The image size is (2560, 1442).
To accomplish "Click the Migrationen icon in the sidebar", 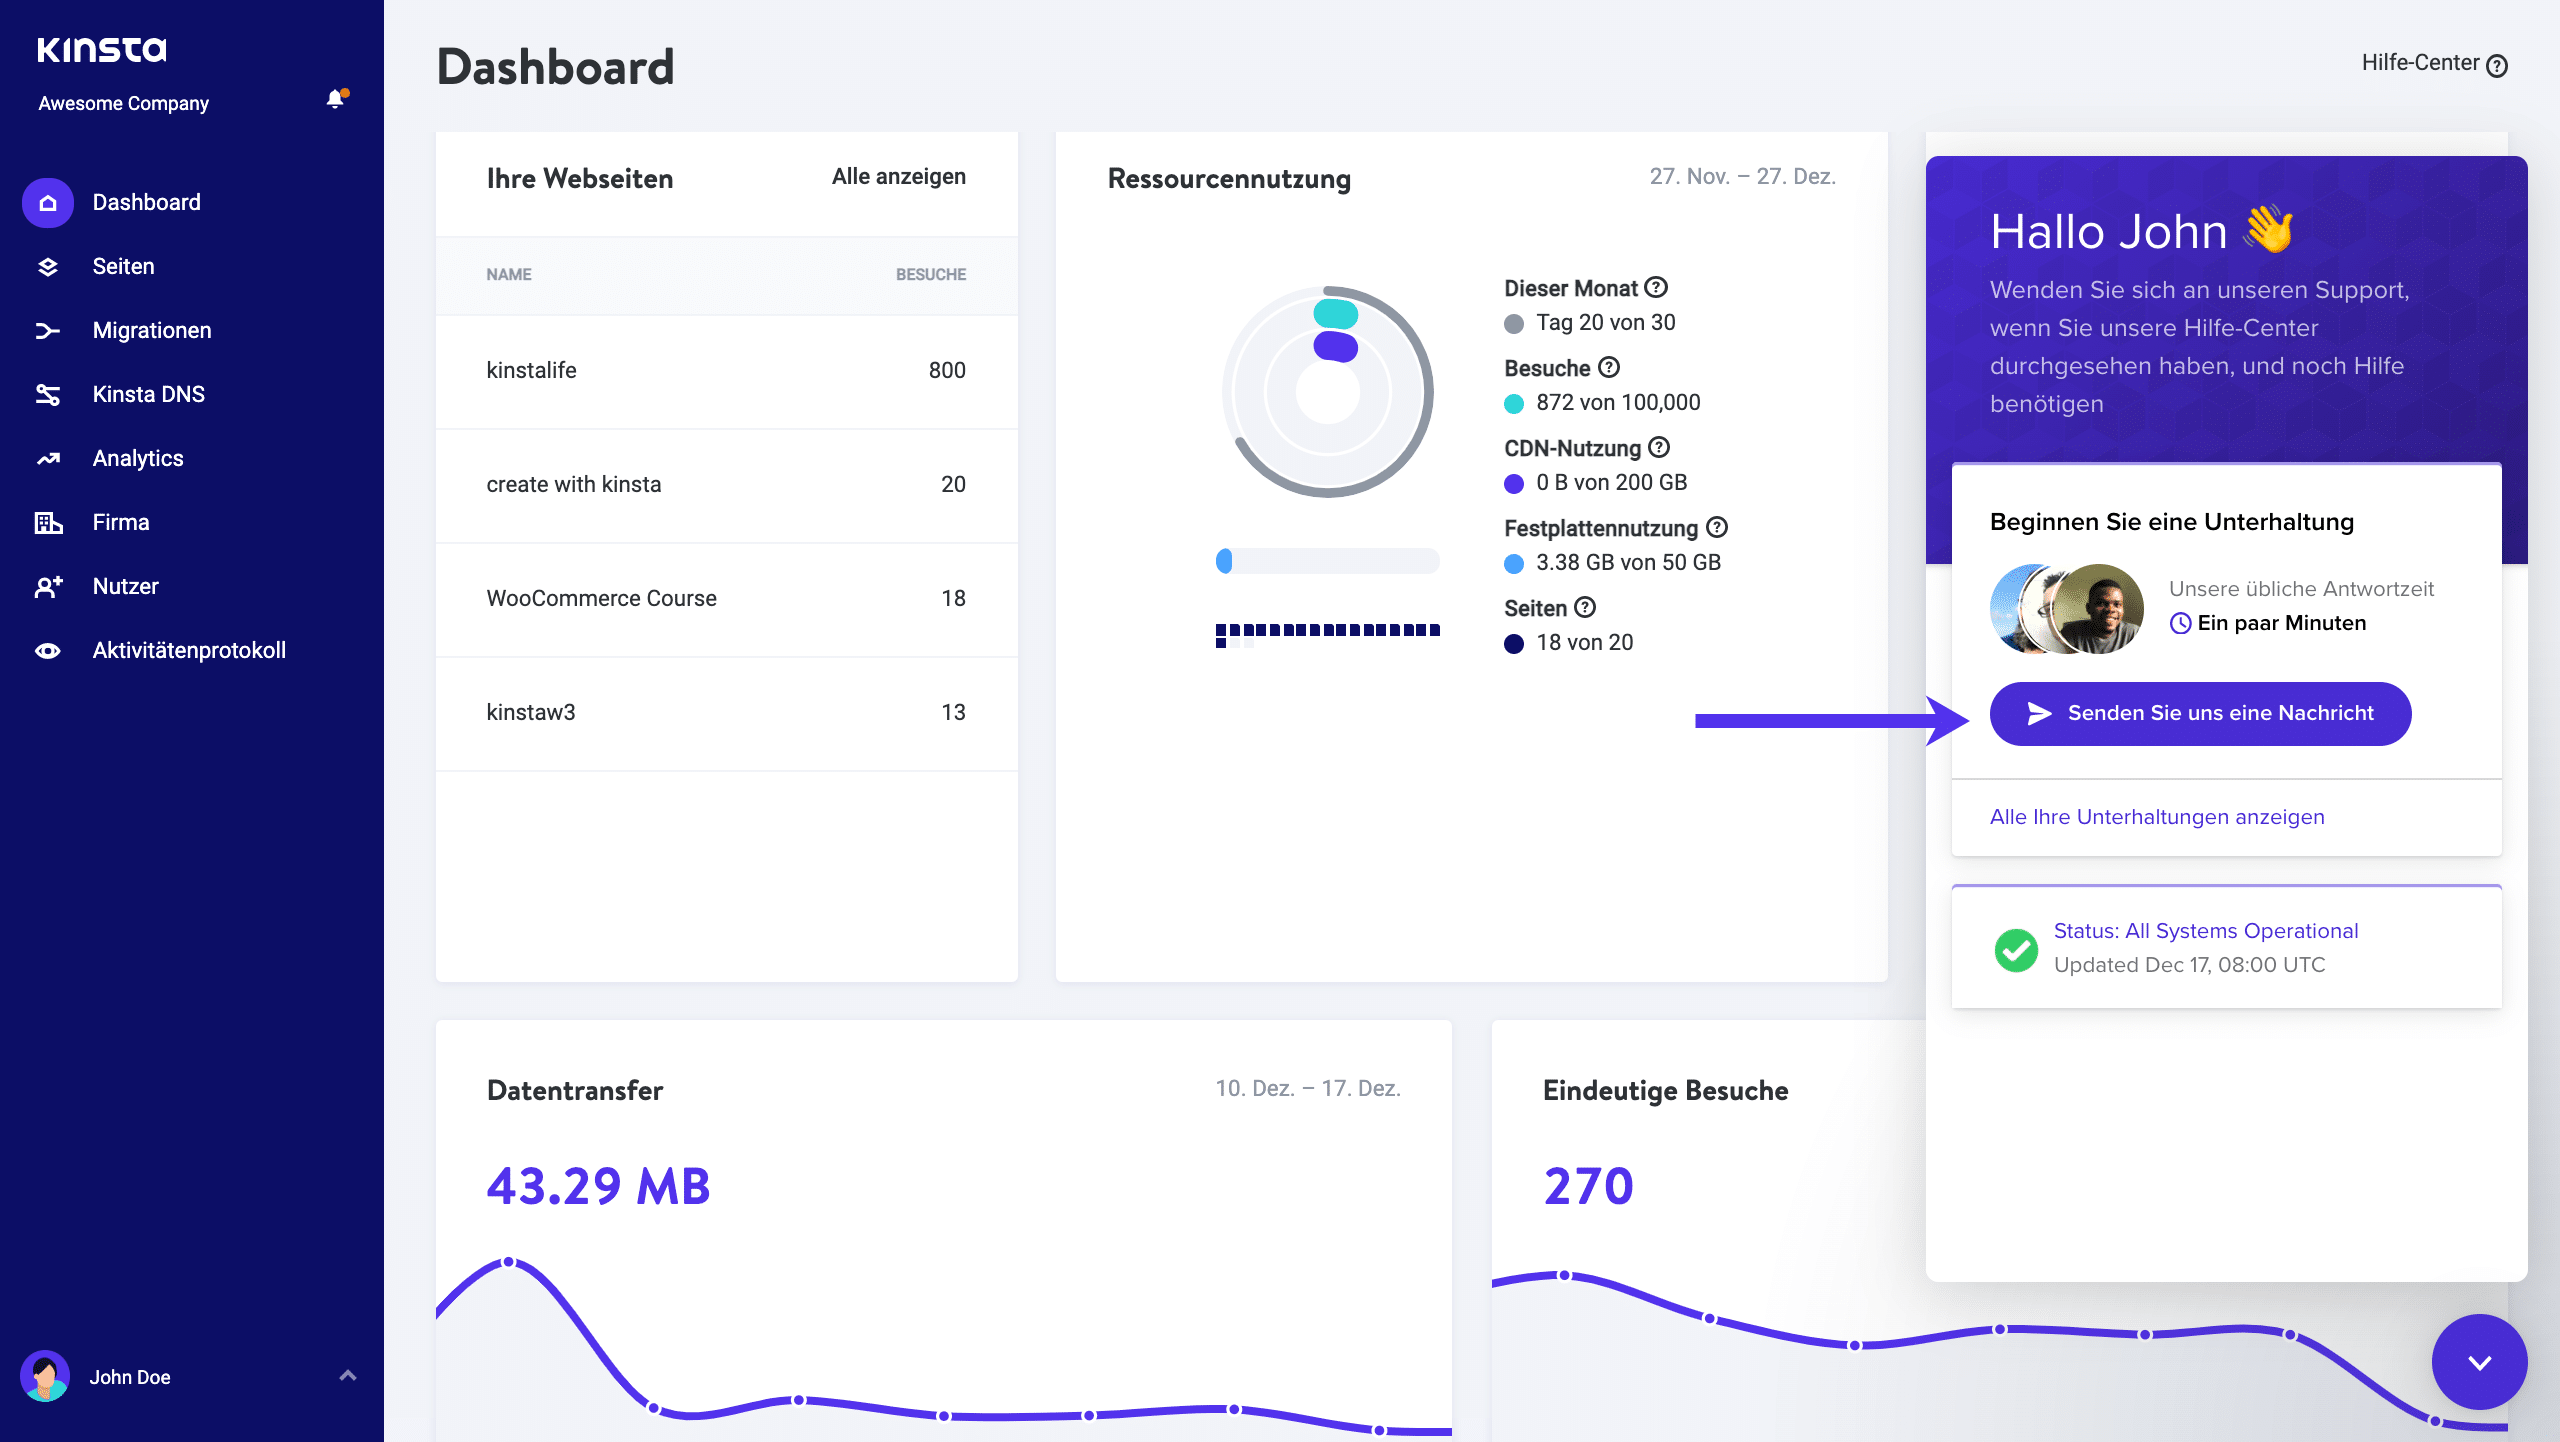I will point(47,330).
